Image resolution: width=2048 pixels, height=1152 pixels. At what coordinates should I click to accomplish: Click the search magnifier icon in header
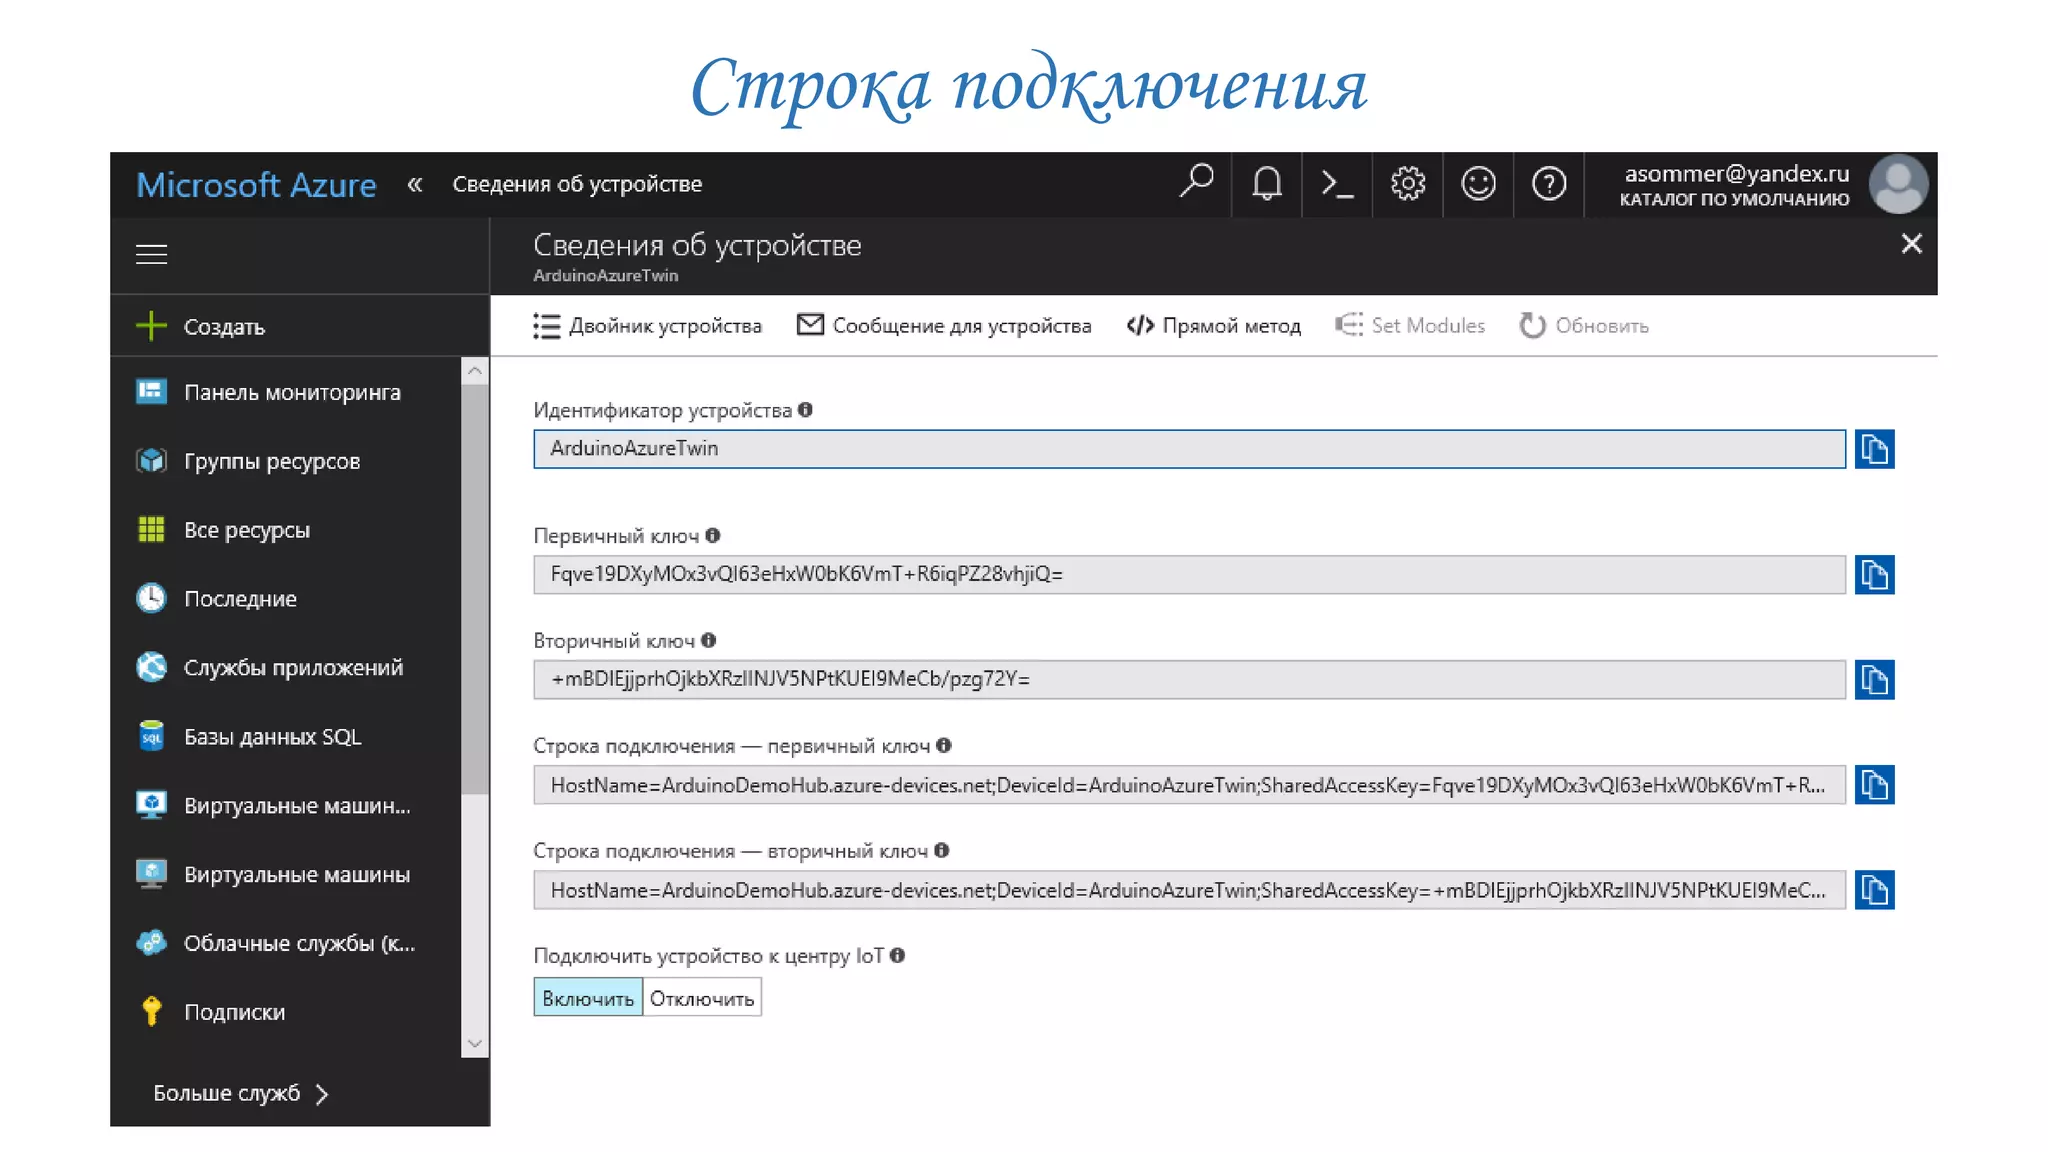tap(1196, 183)
